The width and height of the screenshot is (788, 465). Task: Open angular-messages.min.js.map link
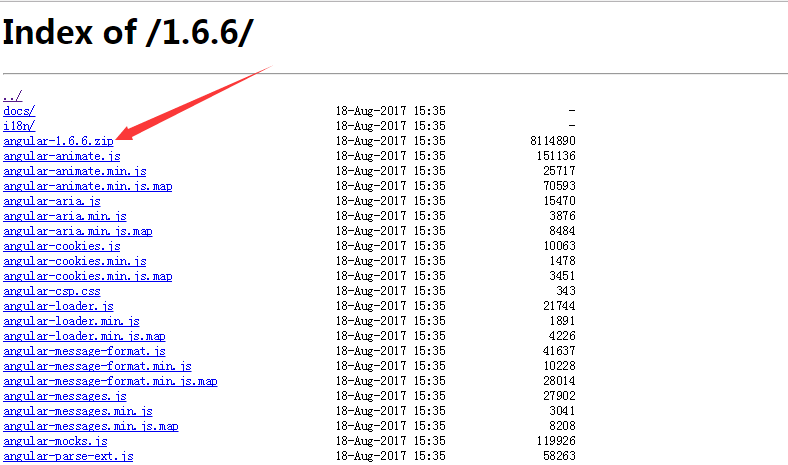[91, 426]
